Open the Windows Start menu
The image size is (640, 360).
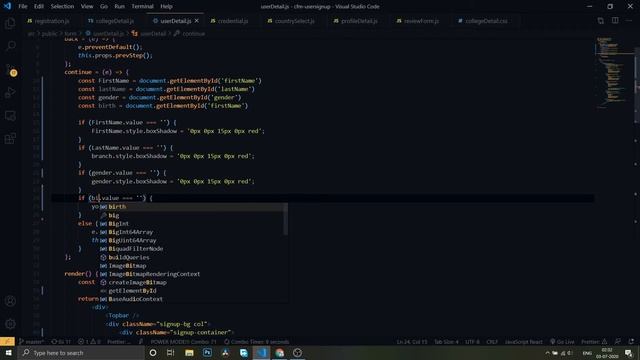coord(9,353)
